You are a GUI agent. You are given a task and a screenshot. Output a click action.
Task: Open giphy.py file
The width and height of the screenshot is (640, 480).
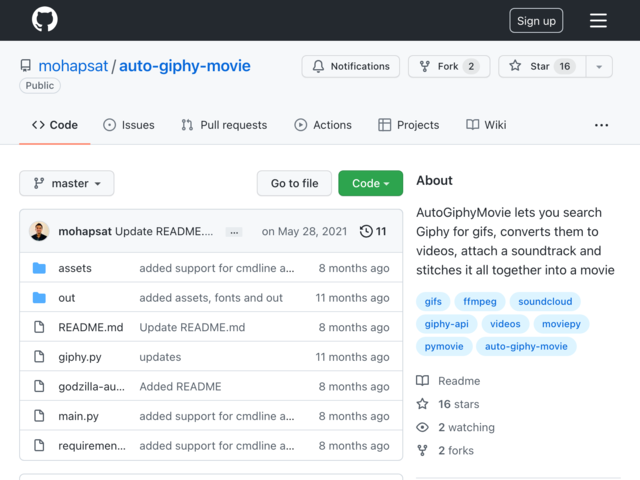(80, 357)
